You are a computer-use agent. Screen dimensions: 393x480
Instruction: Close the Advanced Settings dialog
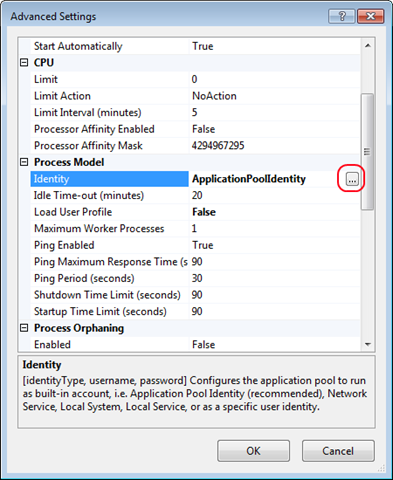pyautogui.click(x=371, y=16)
